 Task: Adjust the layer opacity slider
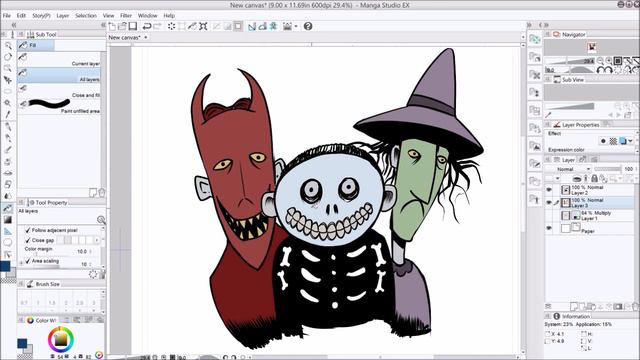(607, 169)
